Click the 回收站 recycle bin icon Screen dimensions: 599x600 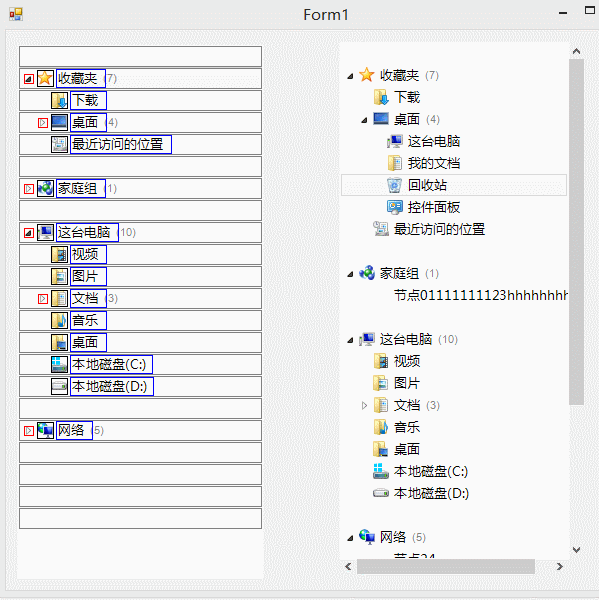[394, 185]
